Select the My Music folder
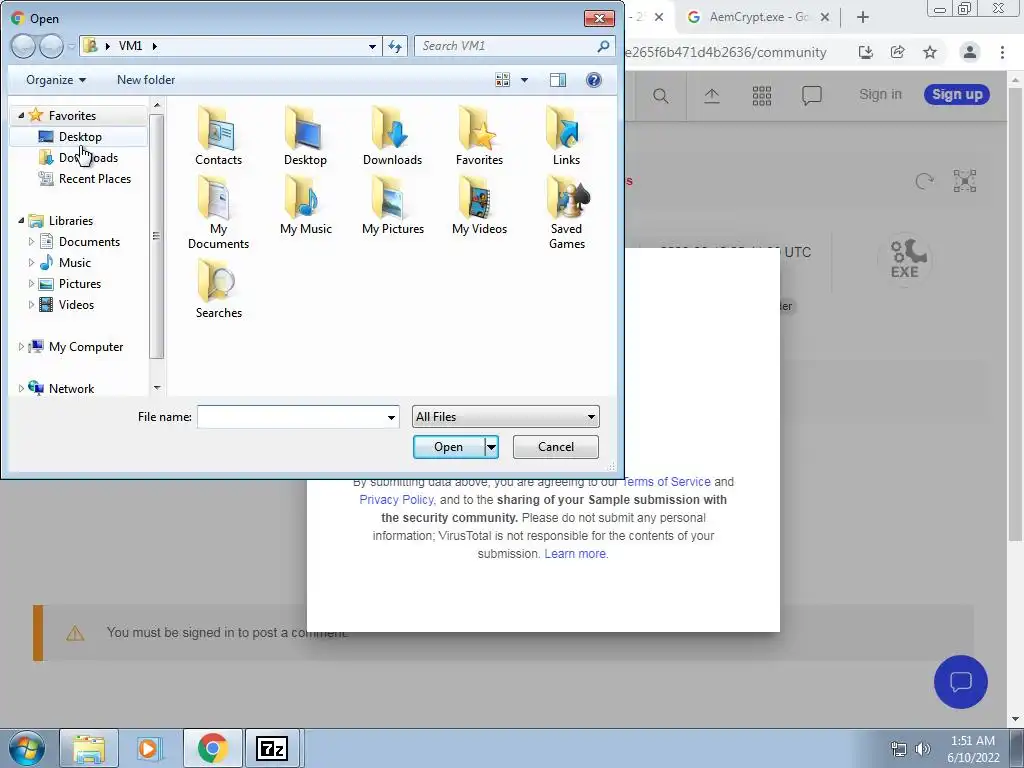This screenshot has height=768, width=1024. pos(306,206)
